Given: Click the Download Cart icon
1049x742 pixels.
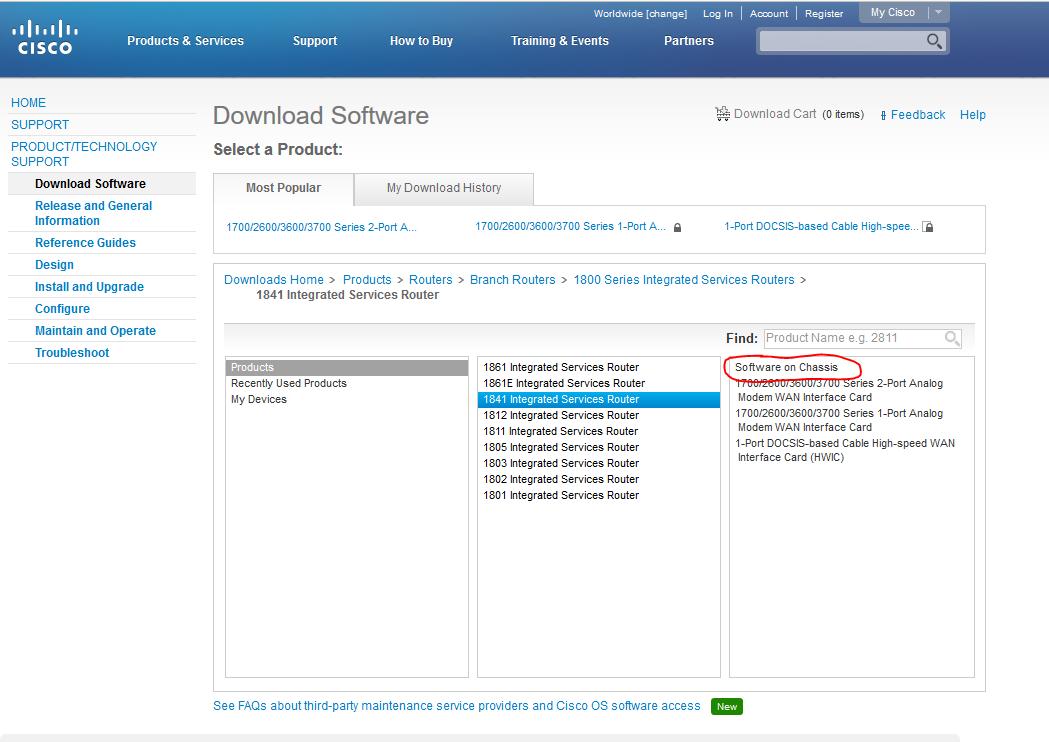Looking at the screenshot, I should click(x=723, y=114).
